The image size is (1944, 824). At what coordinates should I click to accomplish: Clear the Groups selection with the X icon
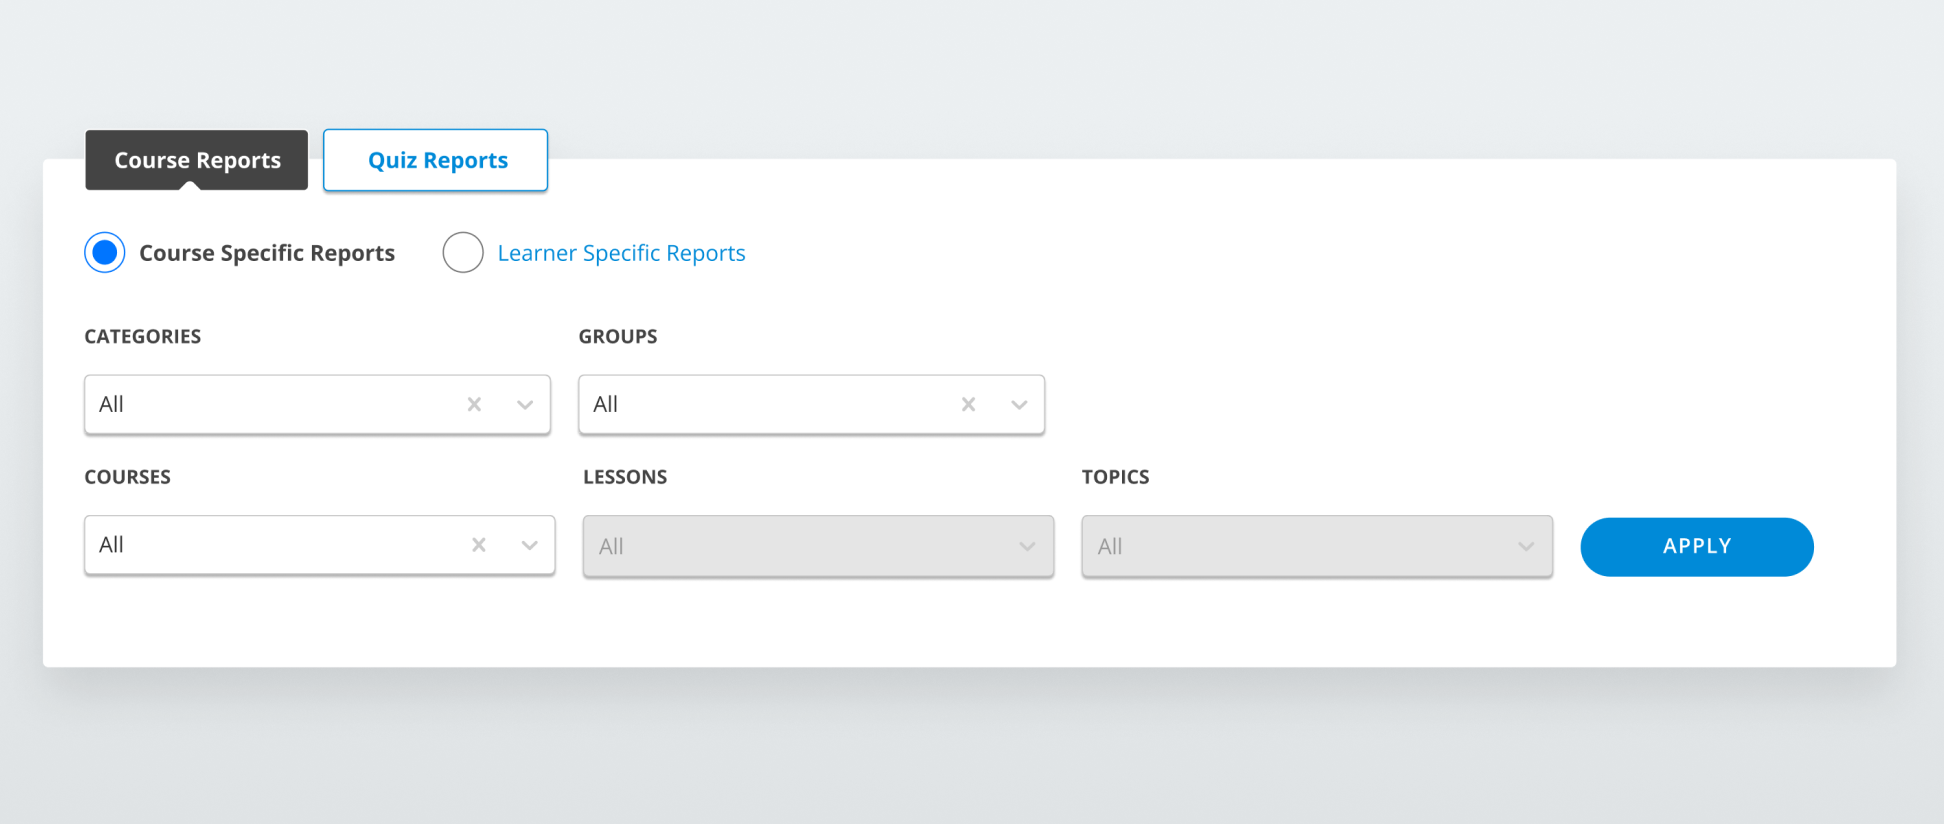968,404
